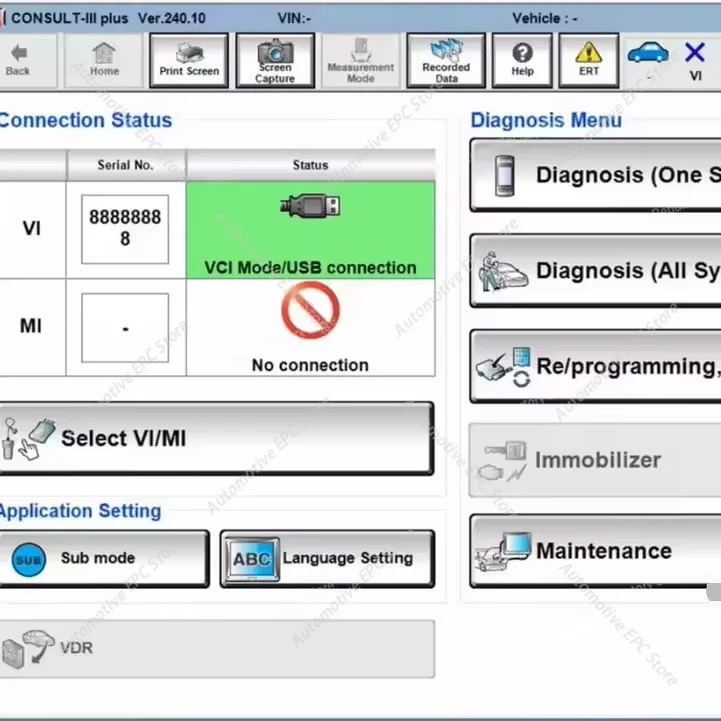The width and height of the screenshot is (721, 721).
Task: Click the Maintenance car-and-monitor icon
Action: (x=503, y=552)
